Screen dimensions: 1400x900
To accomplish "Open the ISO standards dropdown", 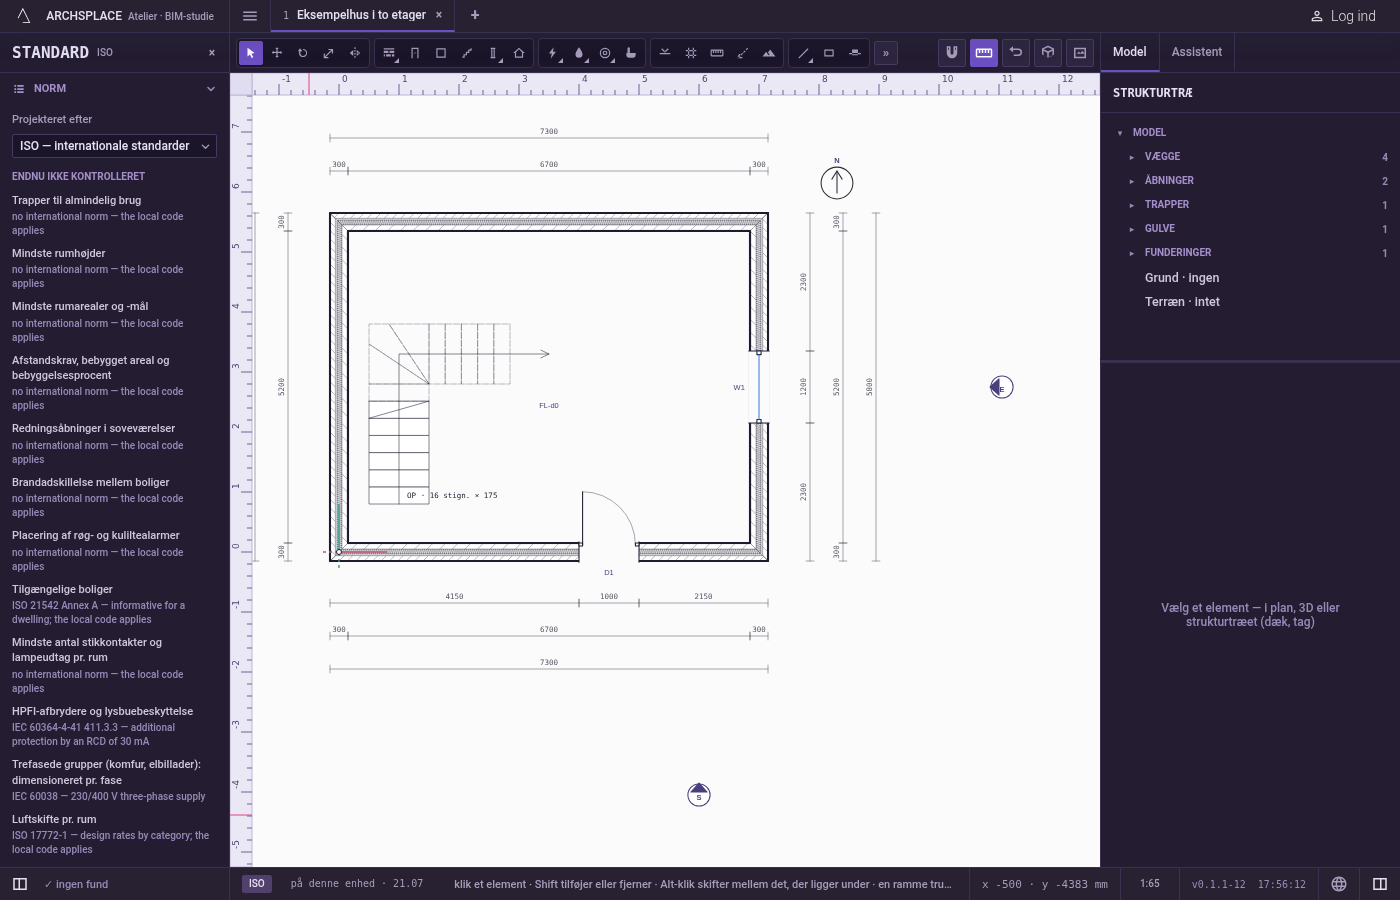I will (114, 146).
